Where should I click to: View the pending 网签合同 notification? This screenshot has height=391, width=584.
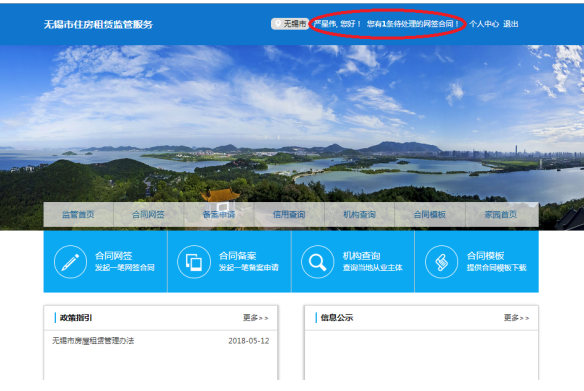point(412,24)
